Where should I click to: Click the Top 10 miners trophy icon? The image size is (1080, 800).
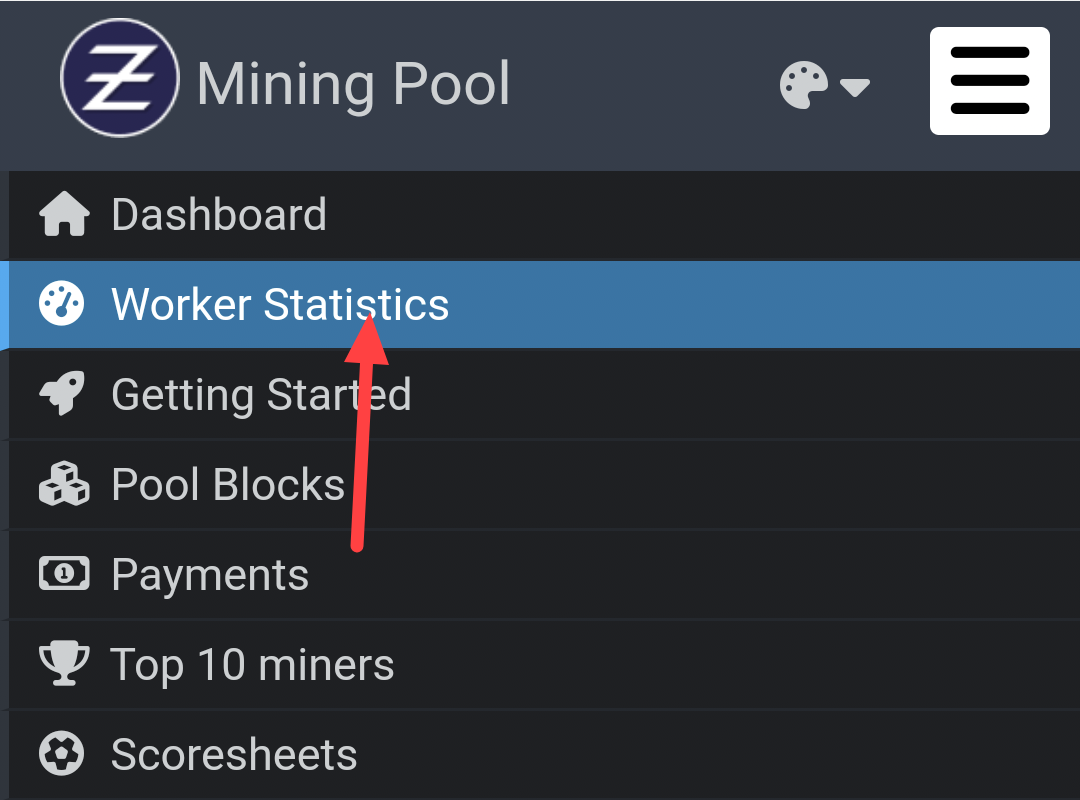(x=63, y=664)
